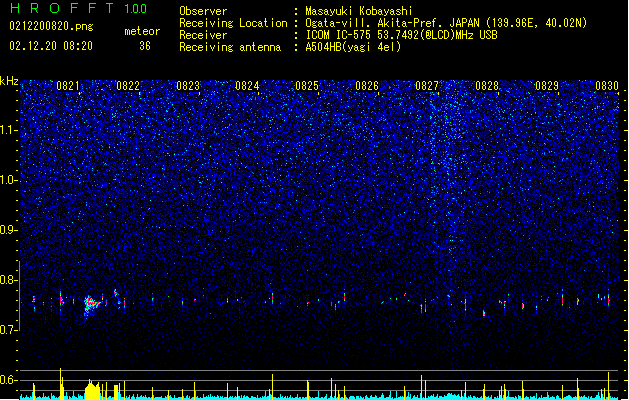Click the 0.8 kHz axis label

8,280
